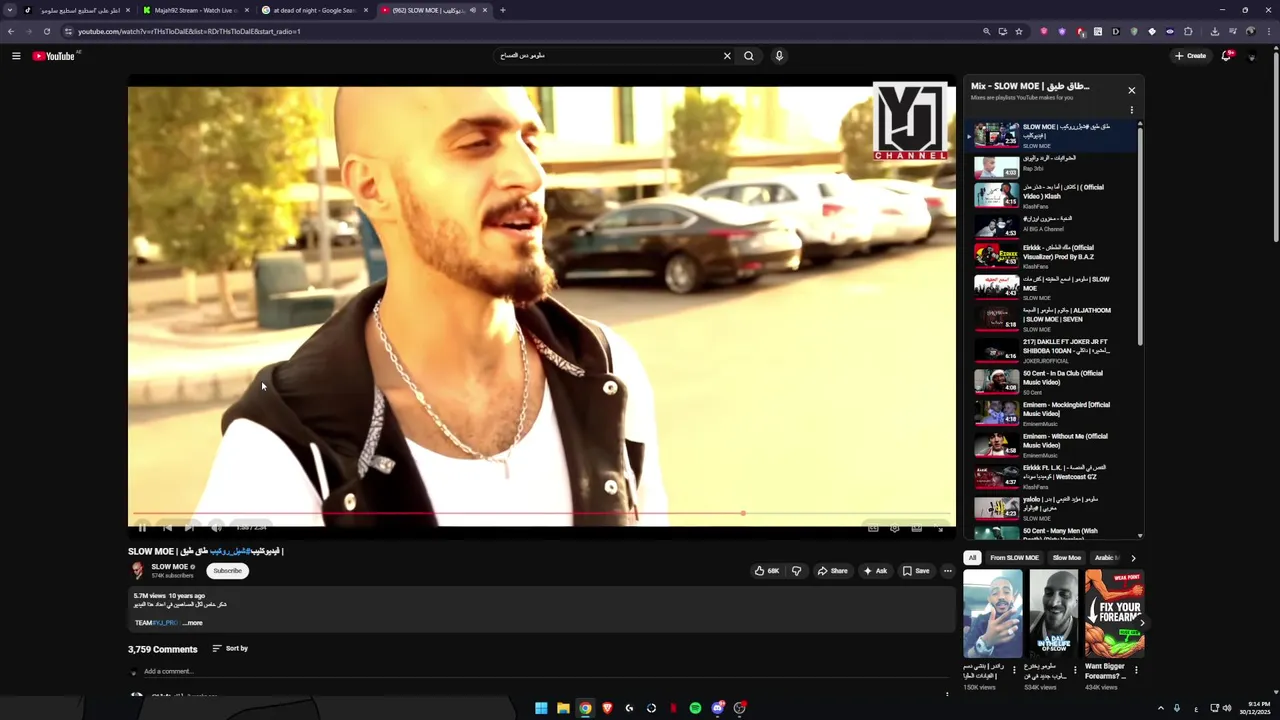Save the video to a playlist
Viewport: 1280px width, 720px height.
[x=916, y=571]
